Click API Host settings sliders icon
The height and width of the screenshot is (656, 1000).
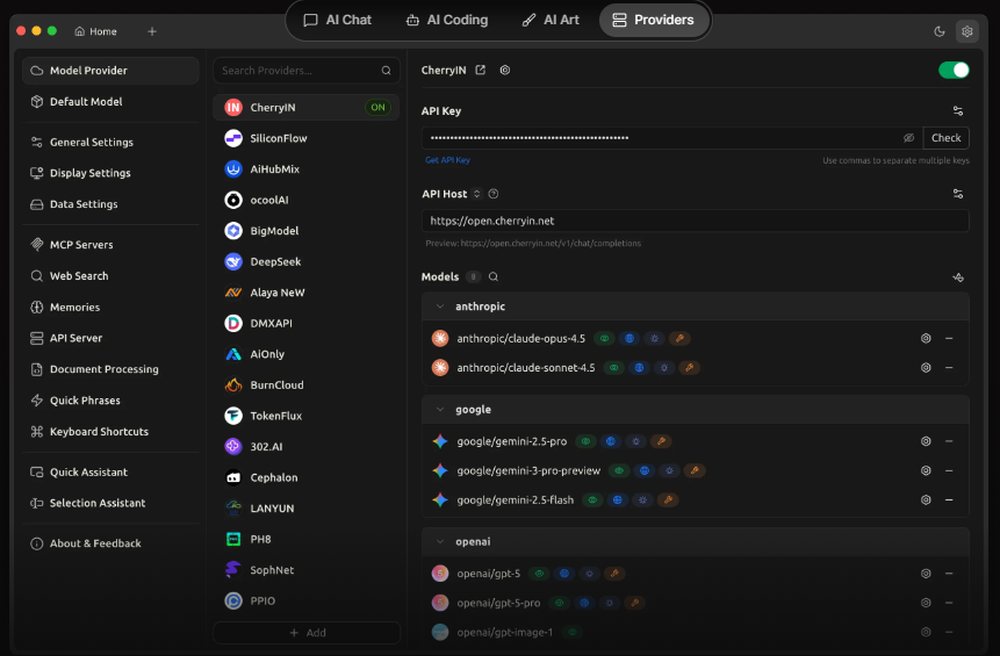(x=958, y=194)
